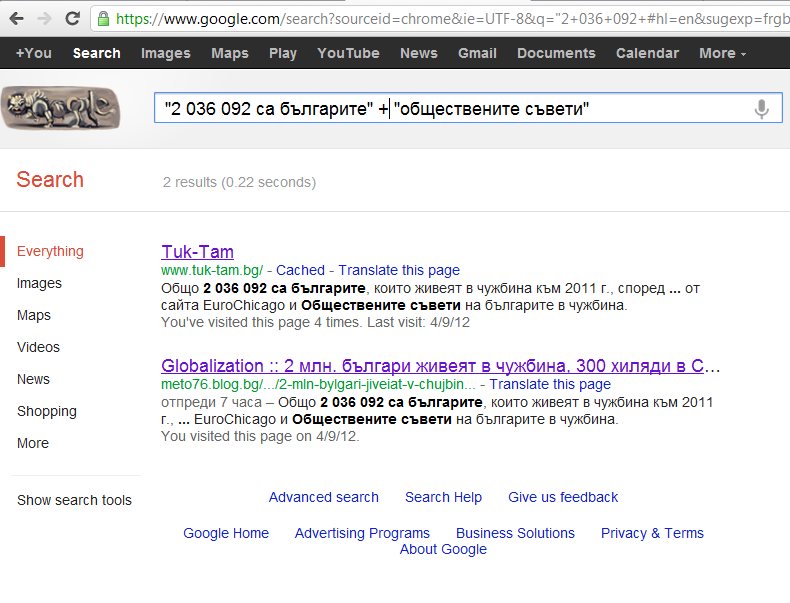Open Gmail from the top bar
The width and height of the screenshot is (790, 603).
[477, 53]
